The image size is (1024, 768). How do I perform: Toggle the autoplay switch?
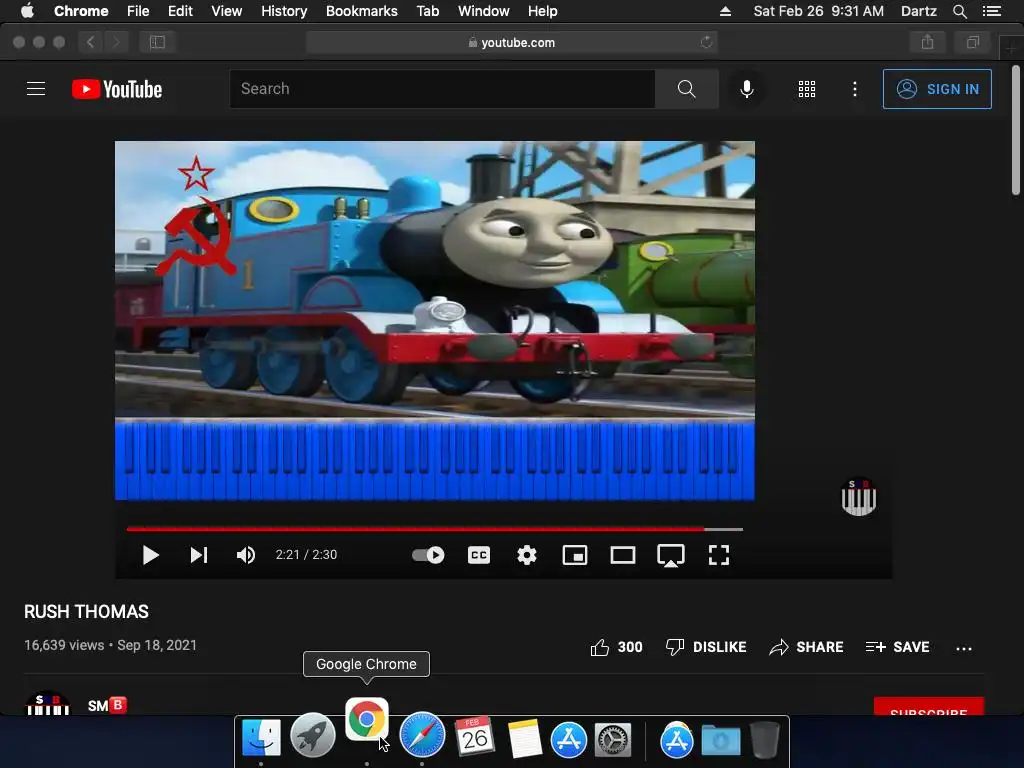pos(428,555)
